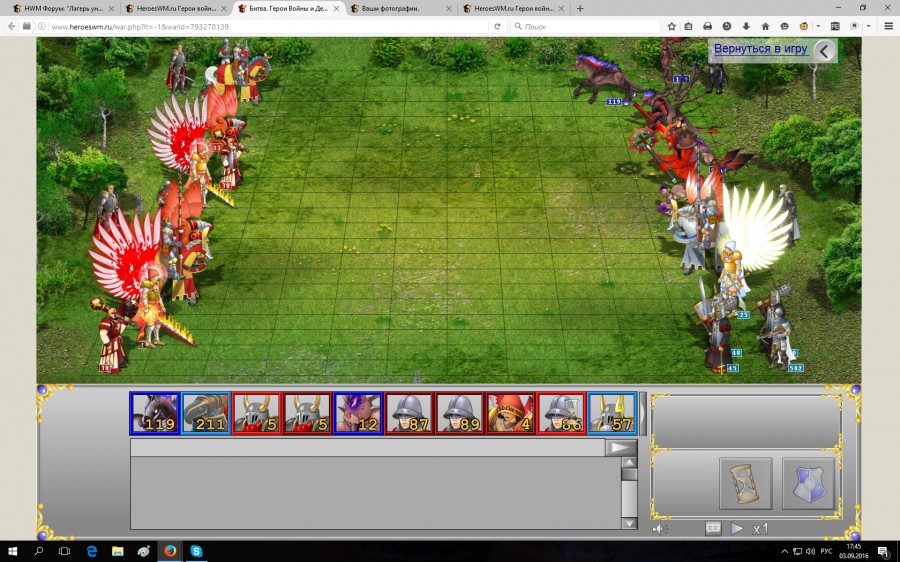Click the taskbar search magnifier
Image resolution: width=900 pixels, height=562 pixels.
[38, 551]
